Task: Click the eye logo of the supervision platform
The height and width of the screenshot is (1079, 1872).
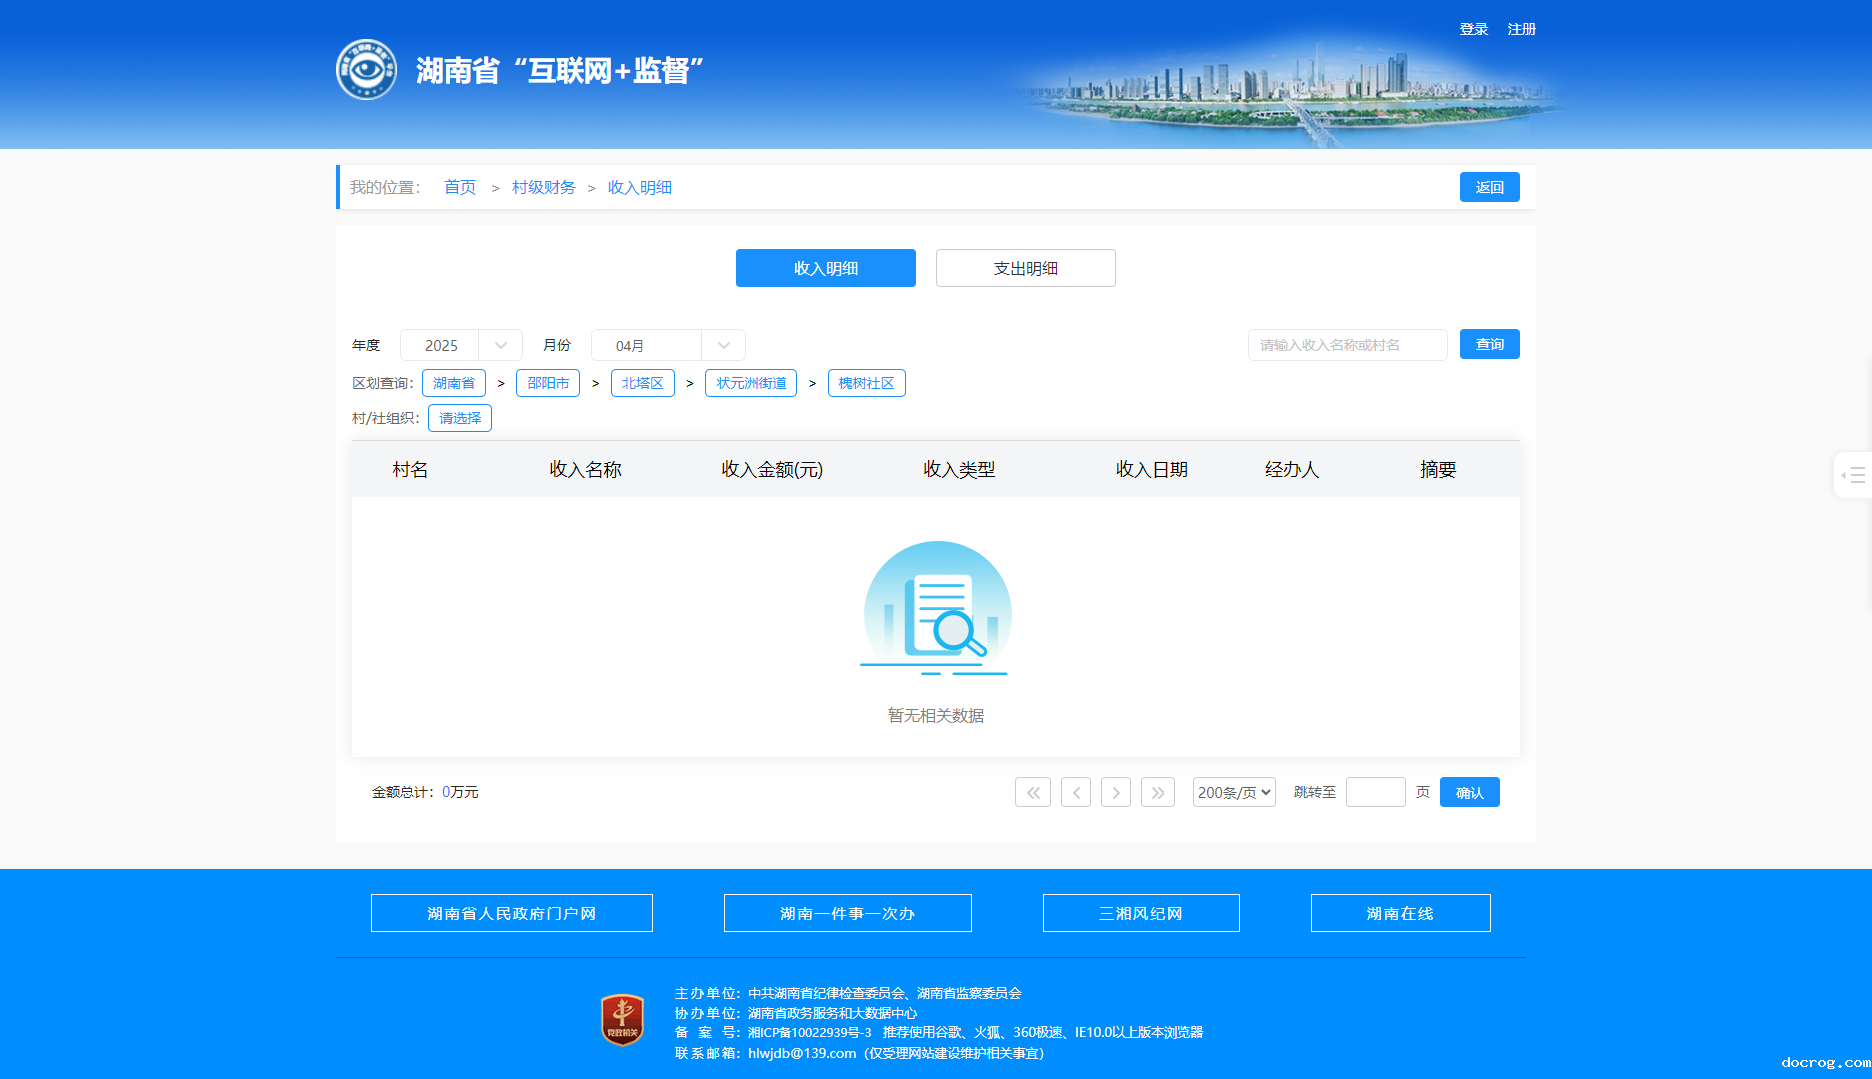Action: click(x=366, y=70)
